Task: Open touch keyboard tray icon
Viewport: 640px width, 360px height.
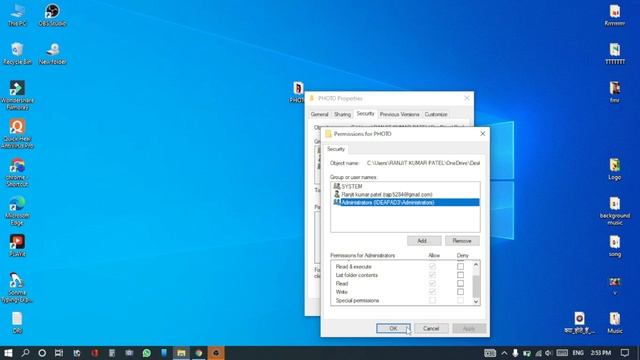Action: click(562, 353)
